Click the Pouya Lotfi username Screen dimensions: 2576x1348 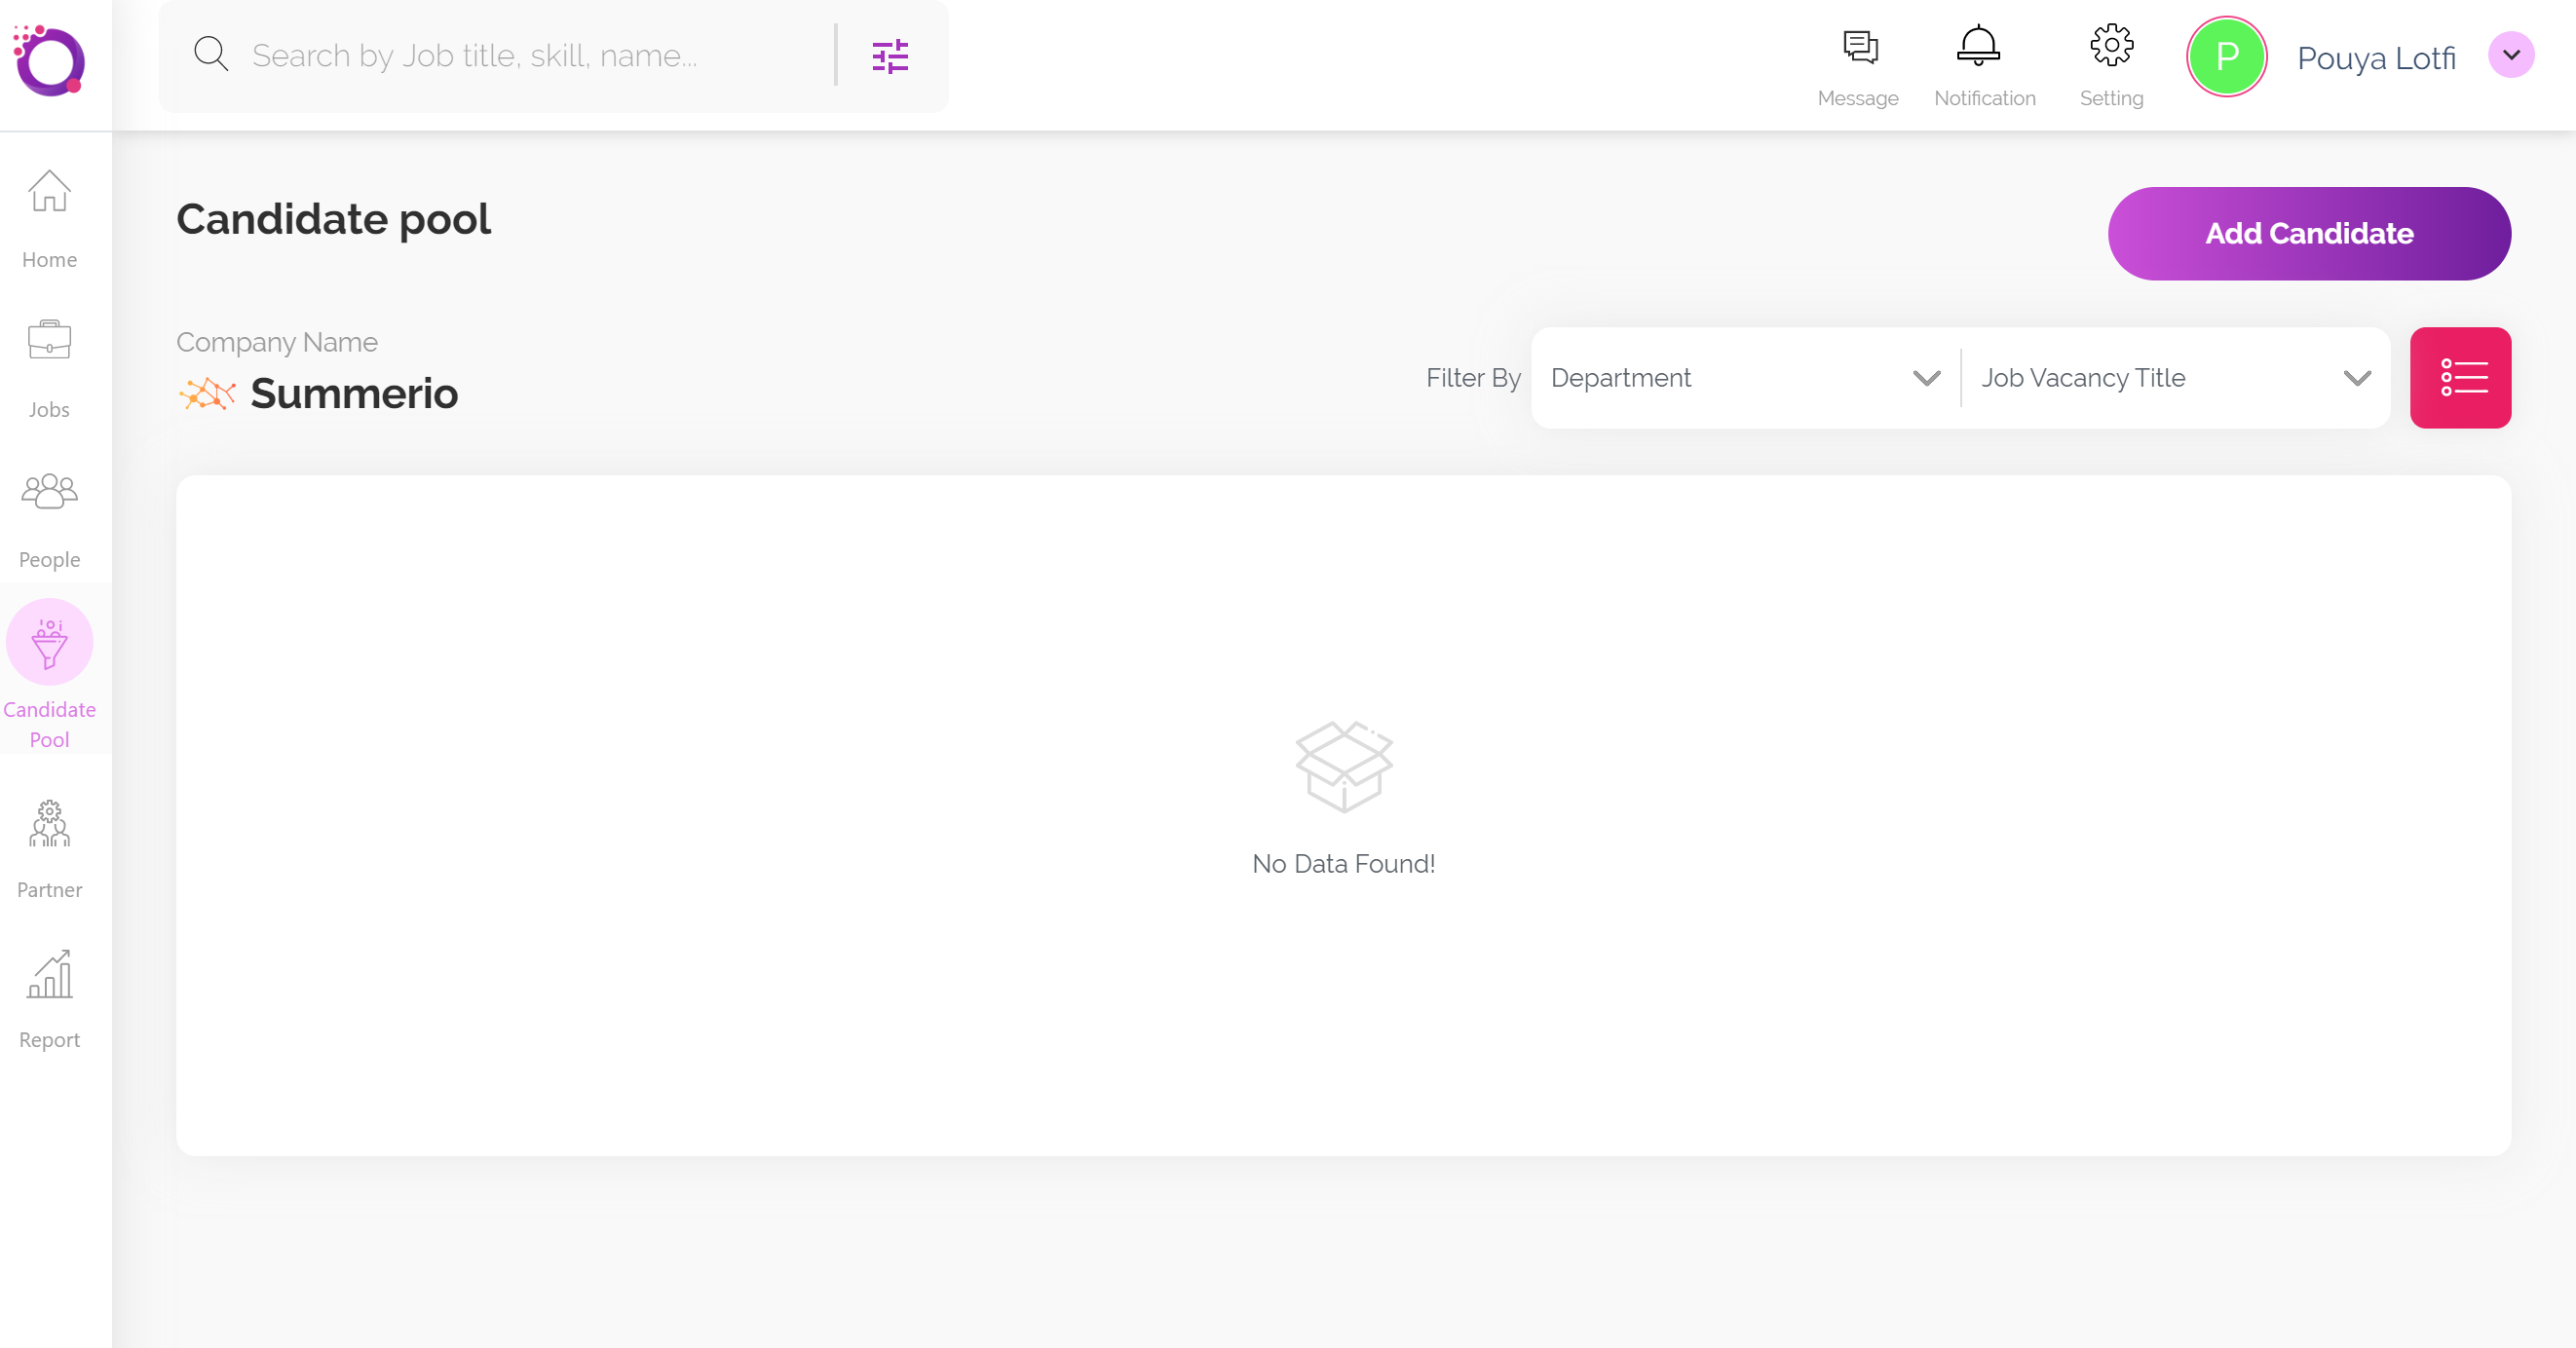click(x=2376, y=58)
